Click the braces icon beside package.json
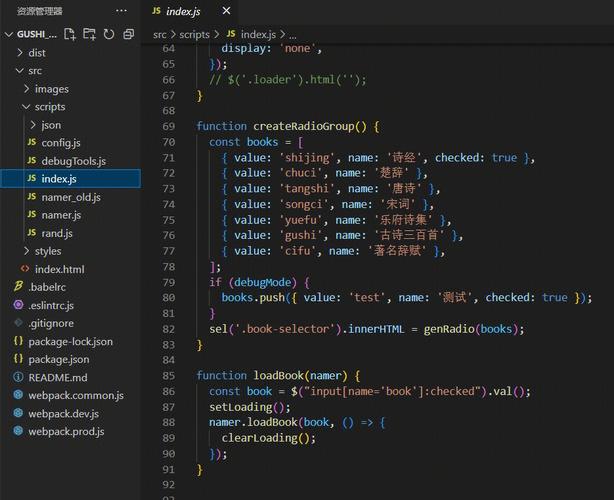This screenshot has height=500, width=614. coord(18,359)
